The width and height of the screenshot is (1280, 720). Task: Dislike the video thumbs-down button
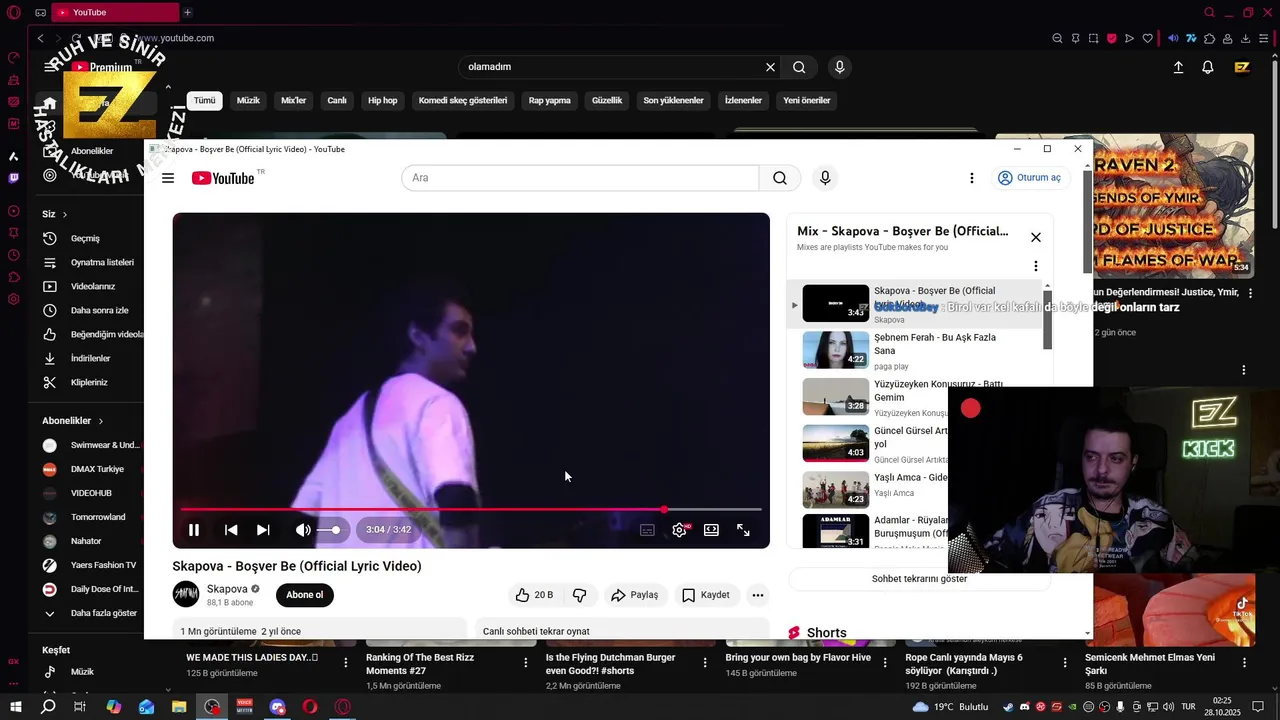pos(579,595)
